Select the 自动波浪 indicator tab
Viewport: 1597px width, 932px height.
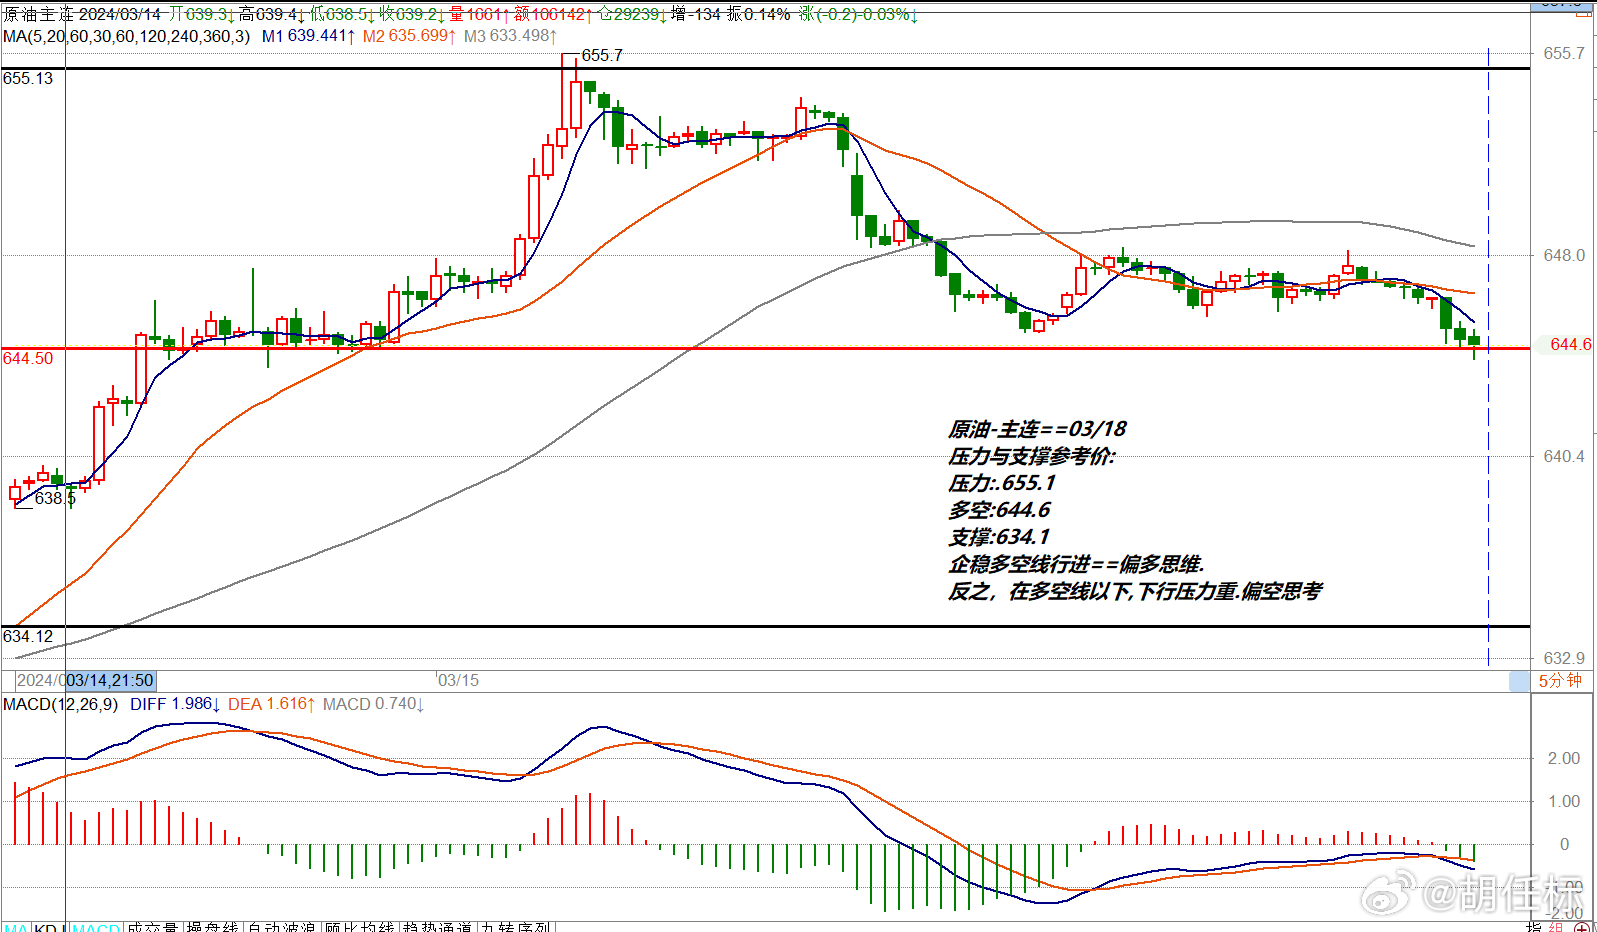281,927
